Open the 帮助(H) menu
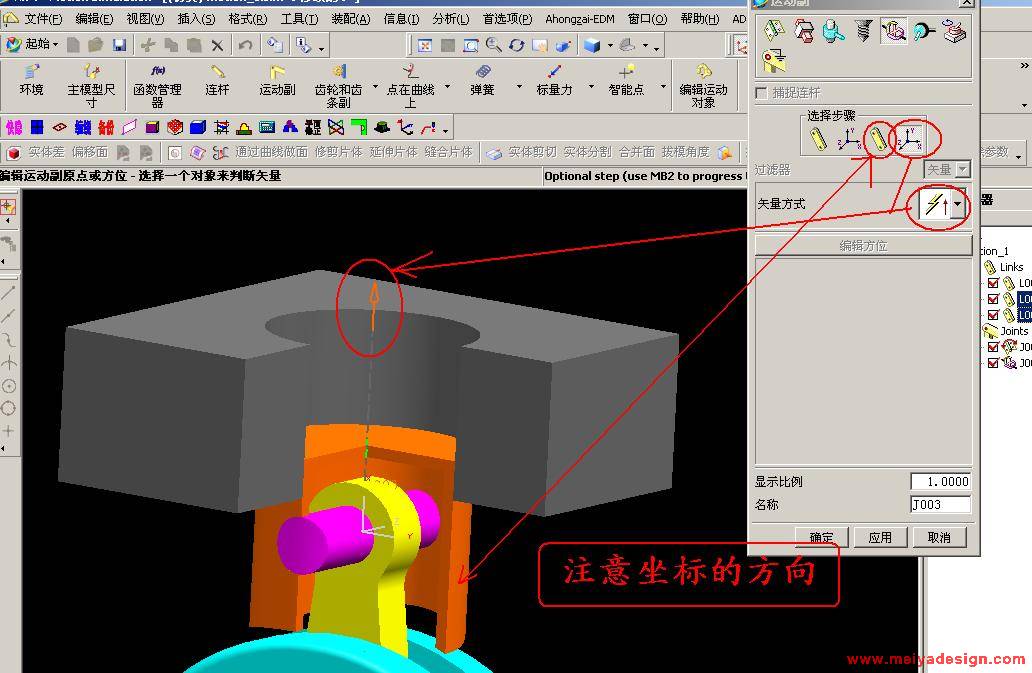Viewport: 1032px width, 673px height. pos(700,19)
